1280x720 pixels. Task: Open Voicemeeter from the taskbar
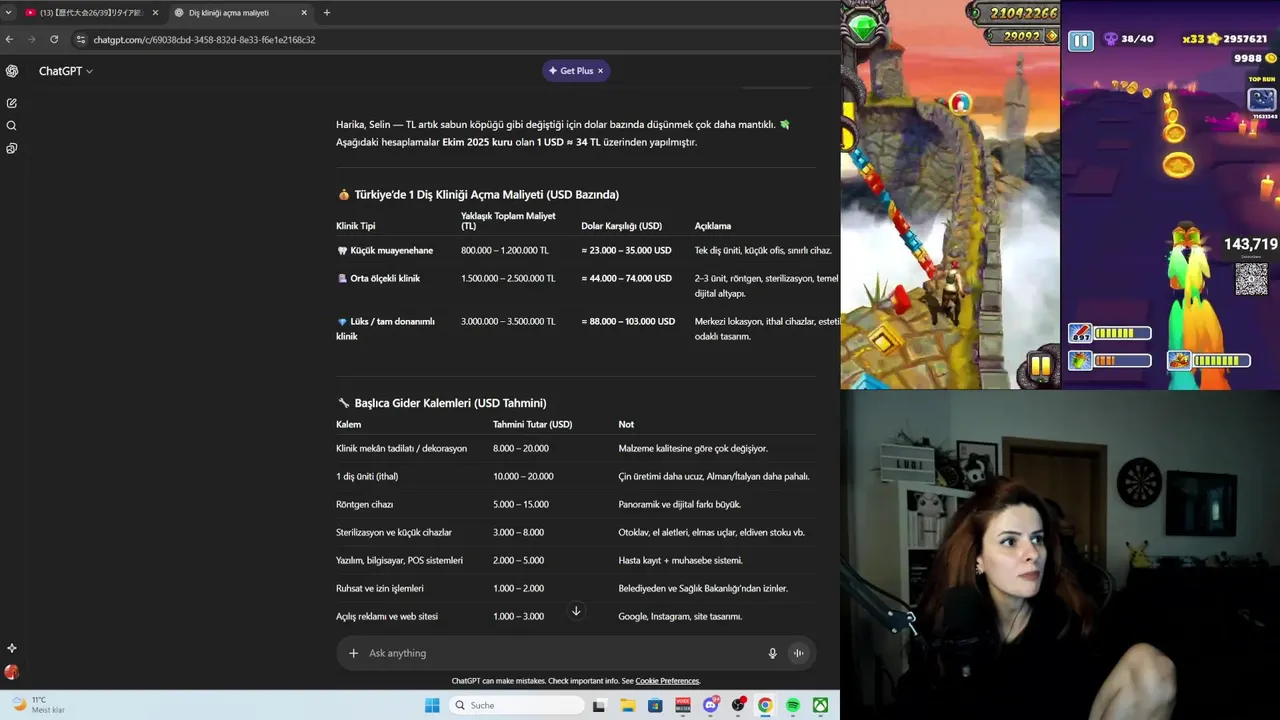(684, 705)
